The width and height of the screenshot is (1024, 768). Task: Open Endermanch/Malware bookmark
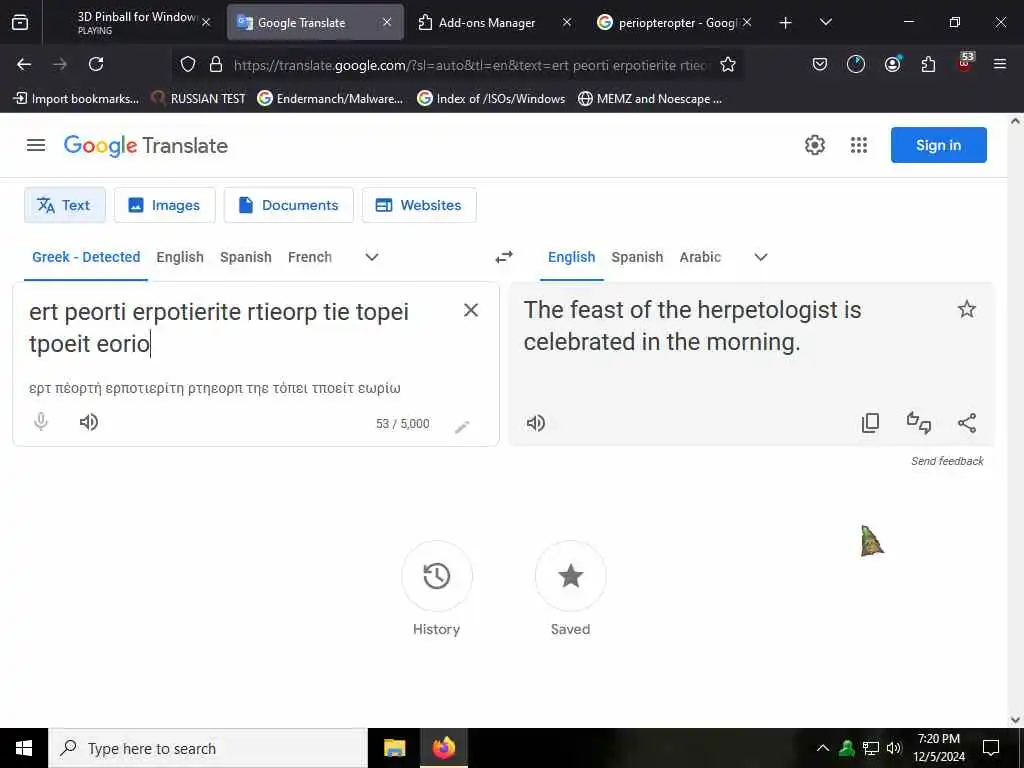pyautogui.click(x=330, y=99)
